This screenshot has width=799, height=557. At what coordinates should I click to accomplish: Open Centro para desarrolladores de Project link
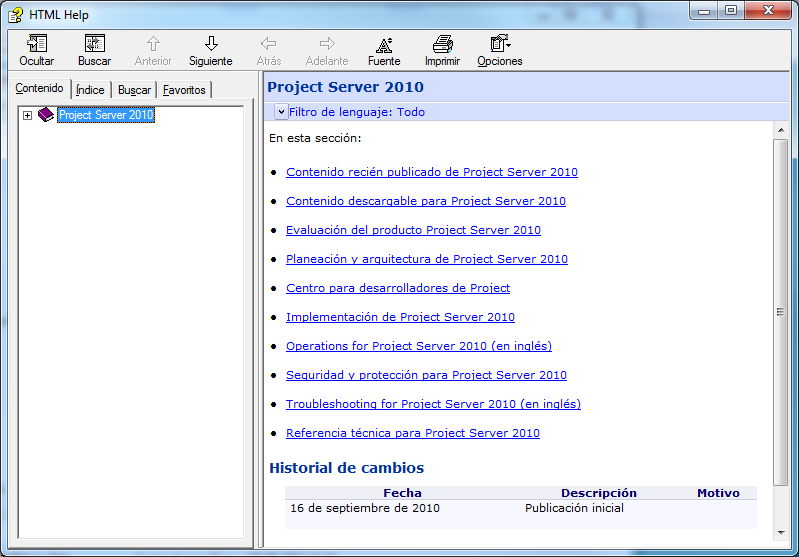[397, 288]
